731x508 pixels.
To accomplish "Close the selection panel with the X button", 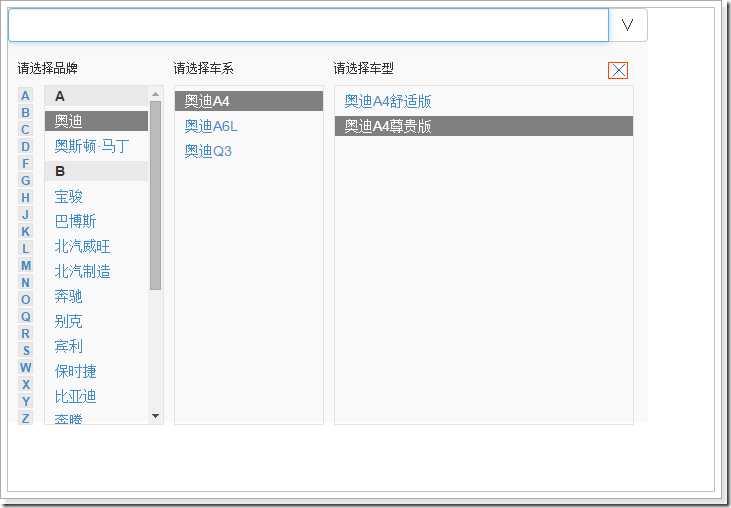I will point(618,70).
